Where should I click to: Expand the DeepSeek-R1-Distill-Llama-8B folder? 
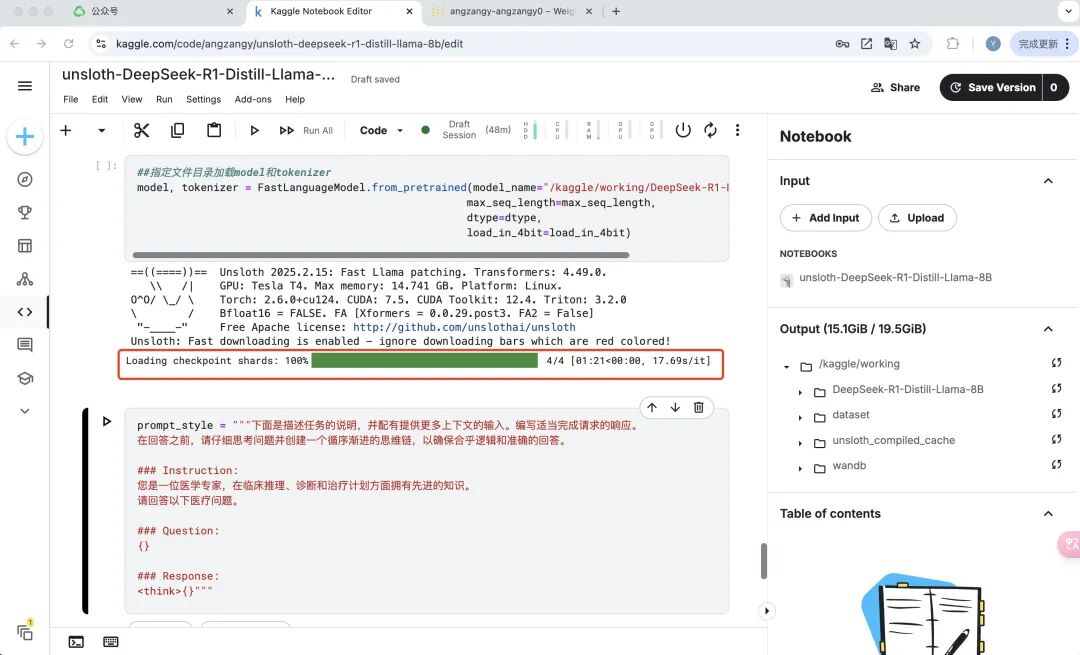click(800, 392)
